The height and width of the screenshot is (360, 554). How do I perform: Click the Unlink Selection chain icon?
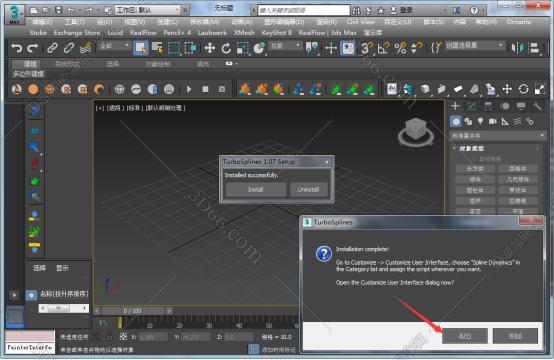pyautogui.click(x=69, y=48)
